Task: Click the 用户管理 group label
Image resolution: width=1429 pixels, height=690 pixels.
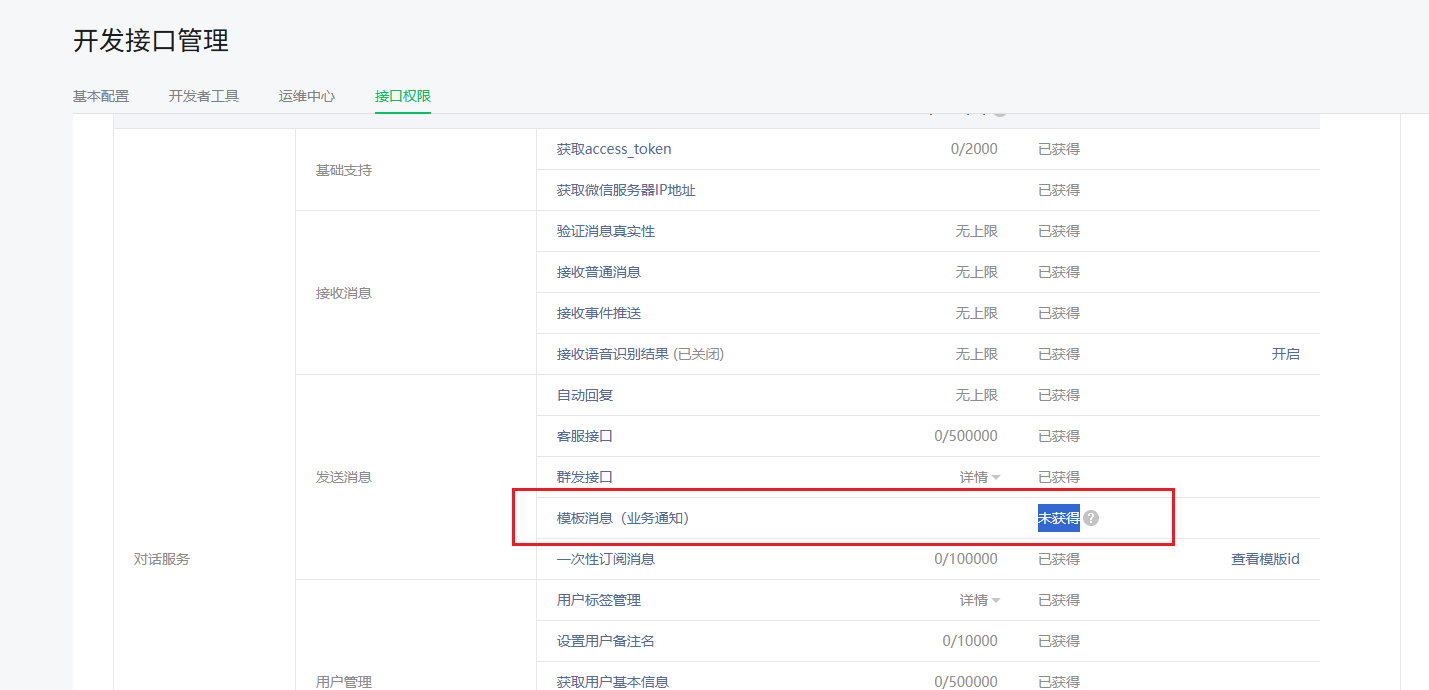Action: 344,682
